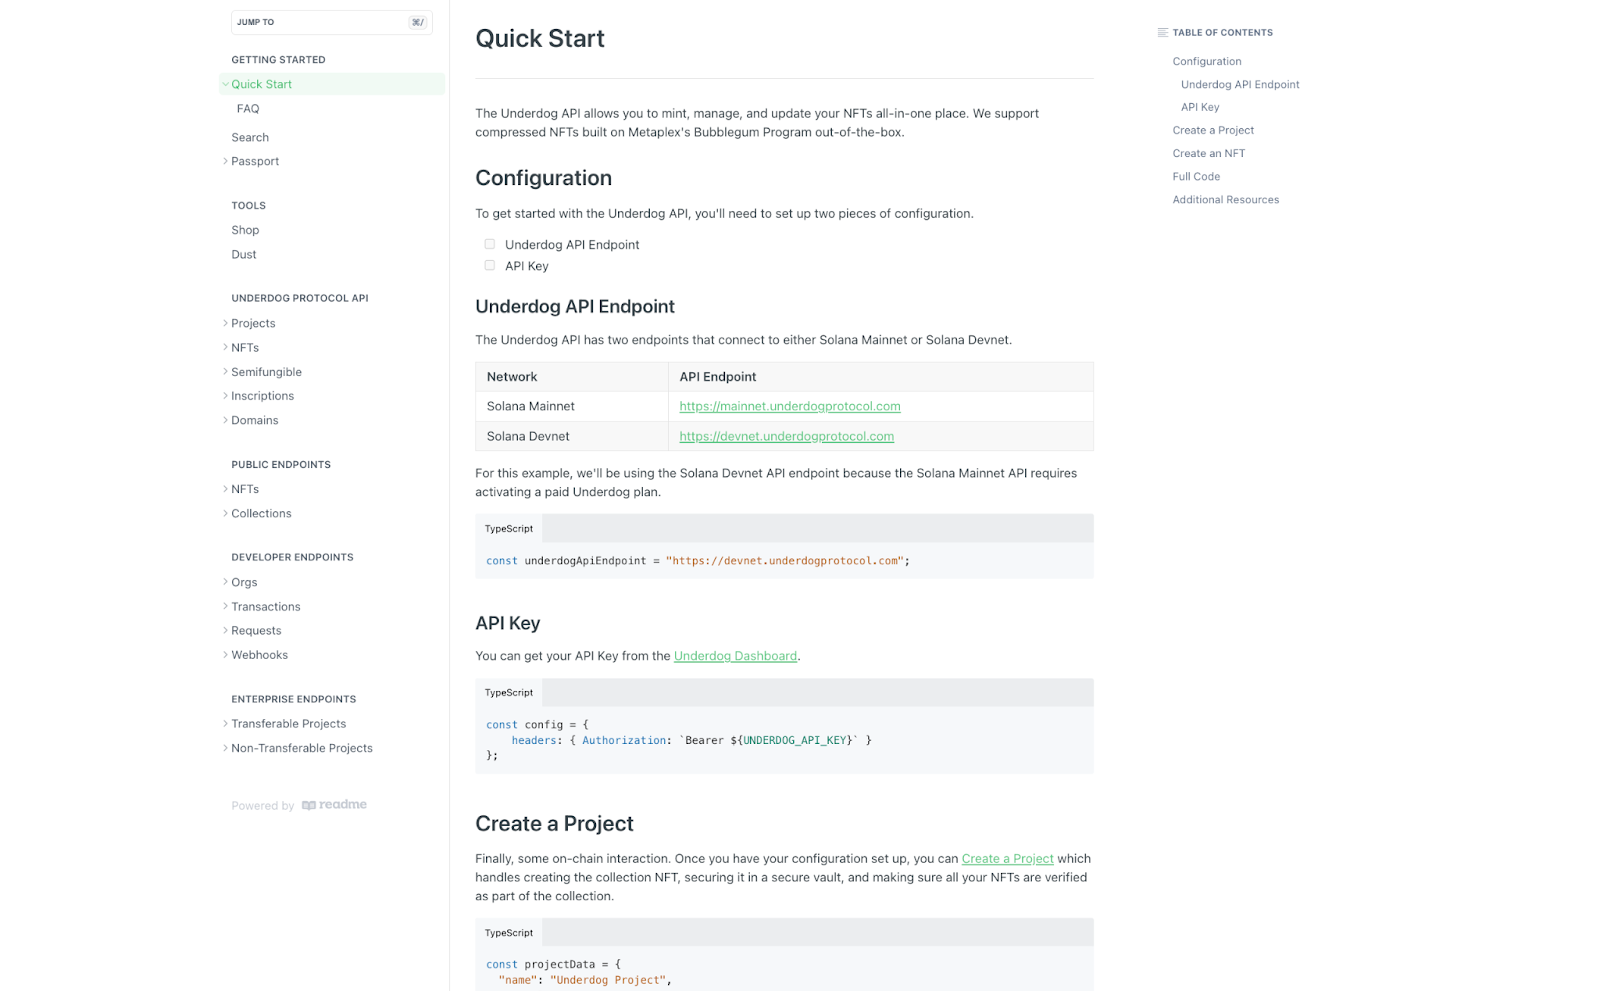Select TypeScript tab above underdogApiEndpoint code

tap(509, 528)
